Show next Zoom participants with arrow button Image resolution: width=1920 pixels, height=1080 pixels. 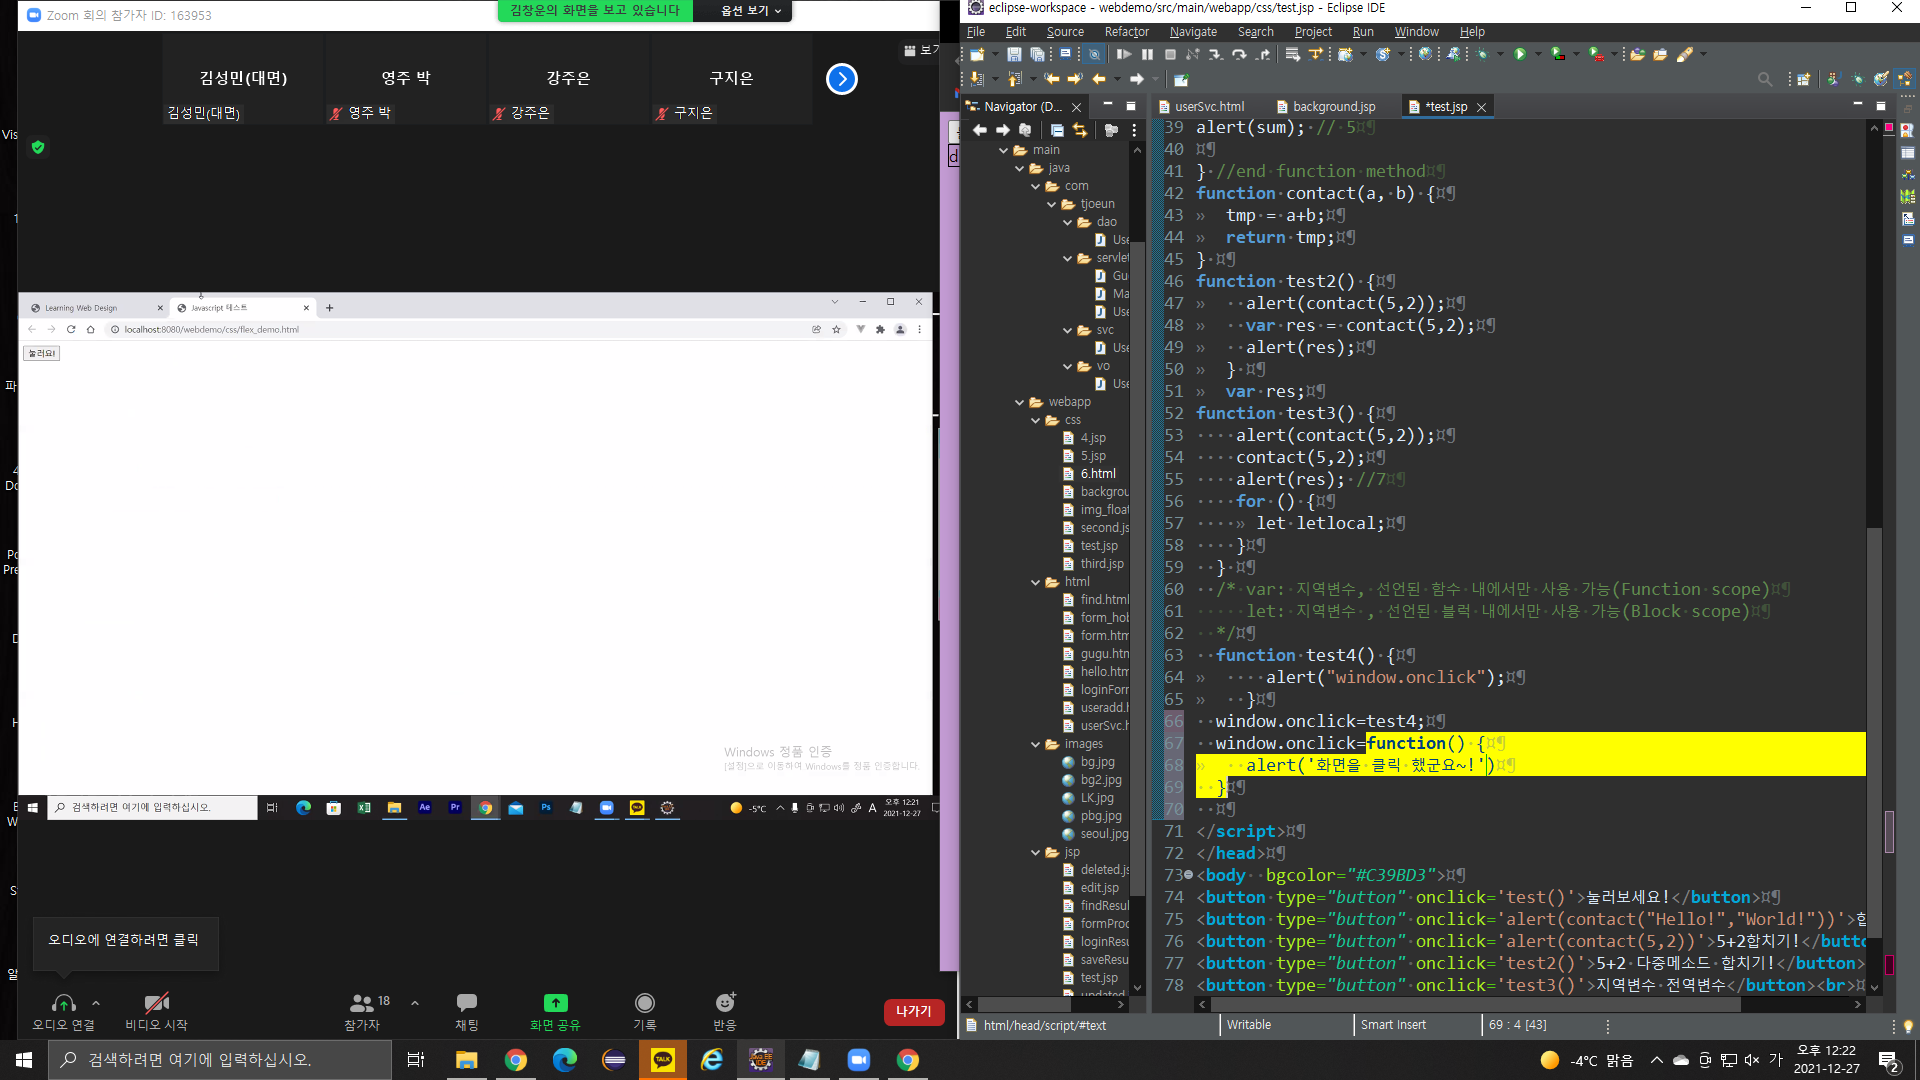(842, 79)
